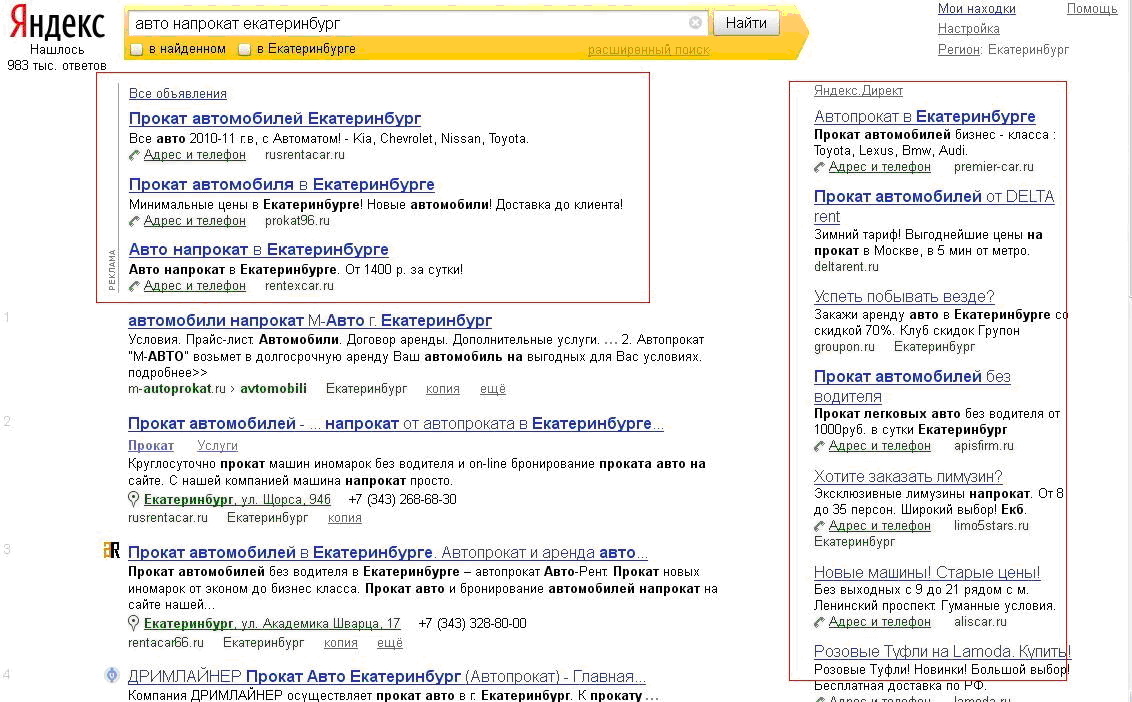Image resolution: width=1132 pixels, height=702 pixels.
Task: Open sidebar ad 'Розовые Туфли на Lamoda. Купить!'
Action: pos(942,651)
